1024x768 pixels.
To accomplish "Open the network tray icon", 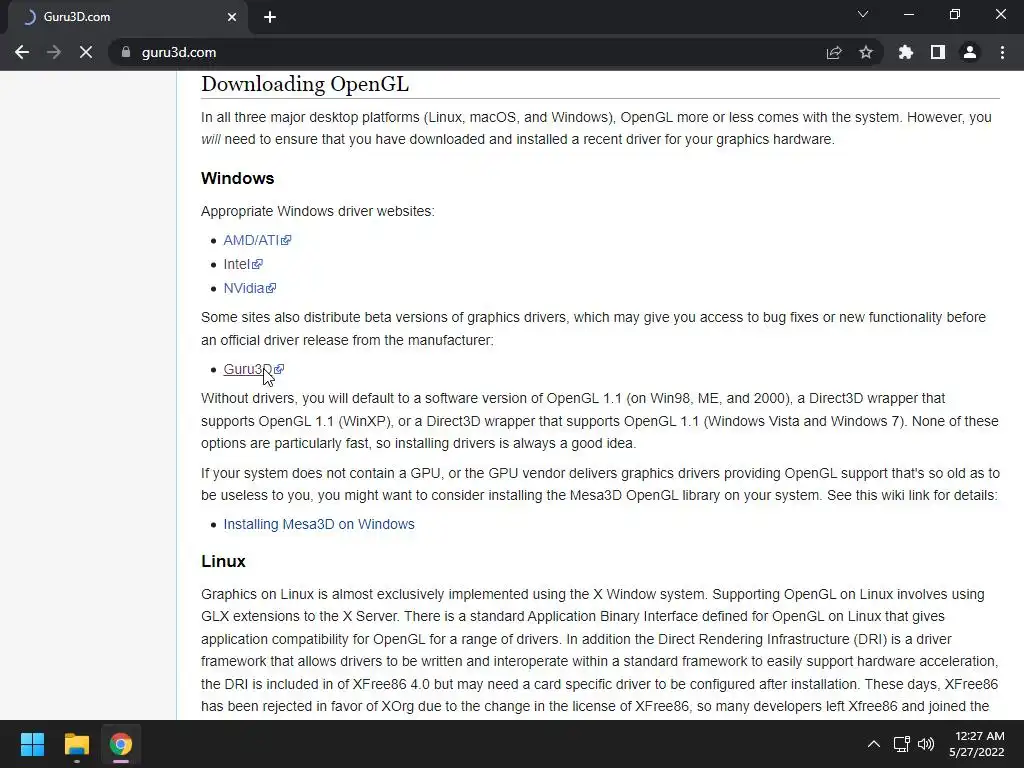I will [x=902, y=744].
